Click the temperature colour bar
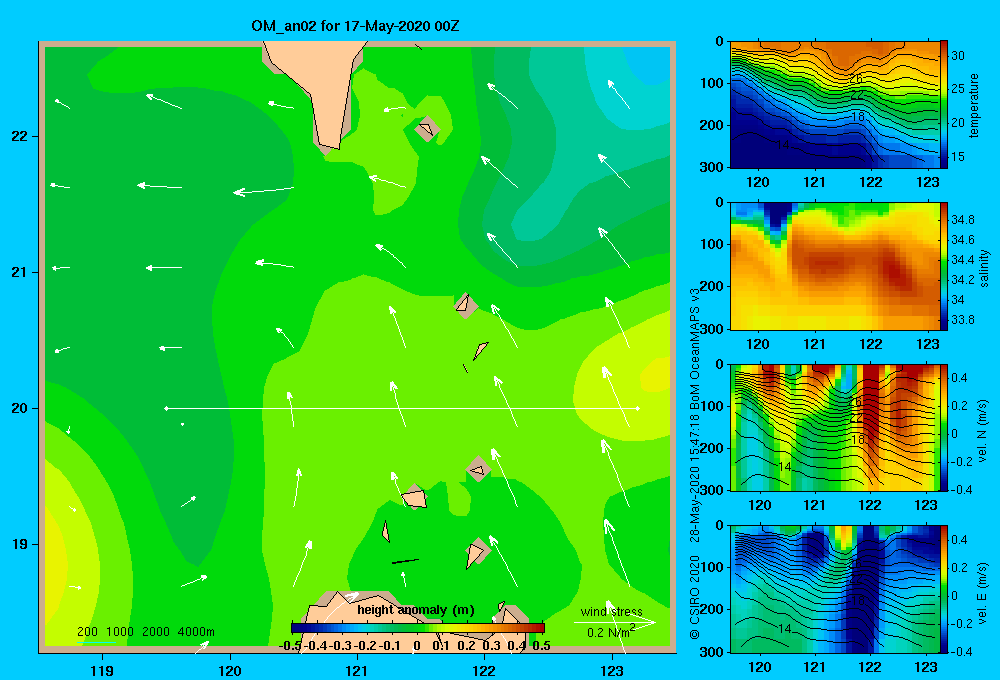1000x680 pixels. click(x=944, y=105)
